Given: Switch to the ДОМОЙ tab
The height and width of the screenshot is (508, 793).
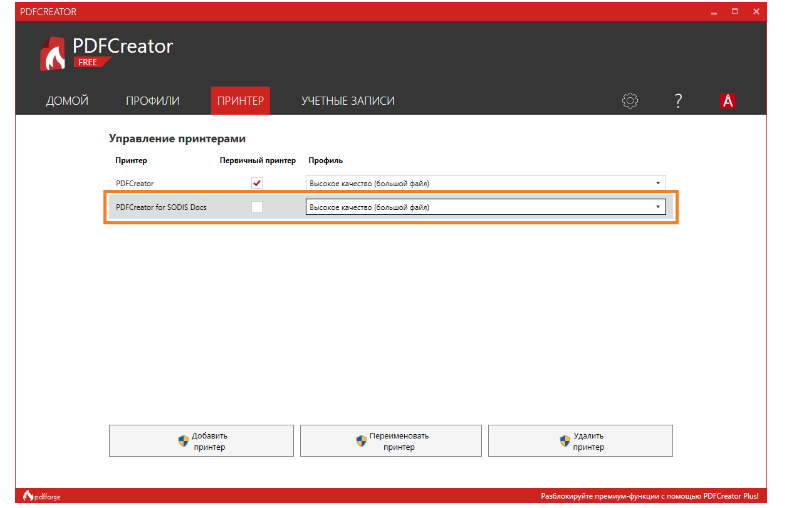Looking at the screenshot, I should (x=67, y=101).
